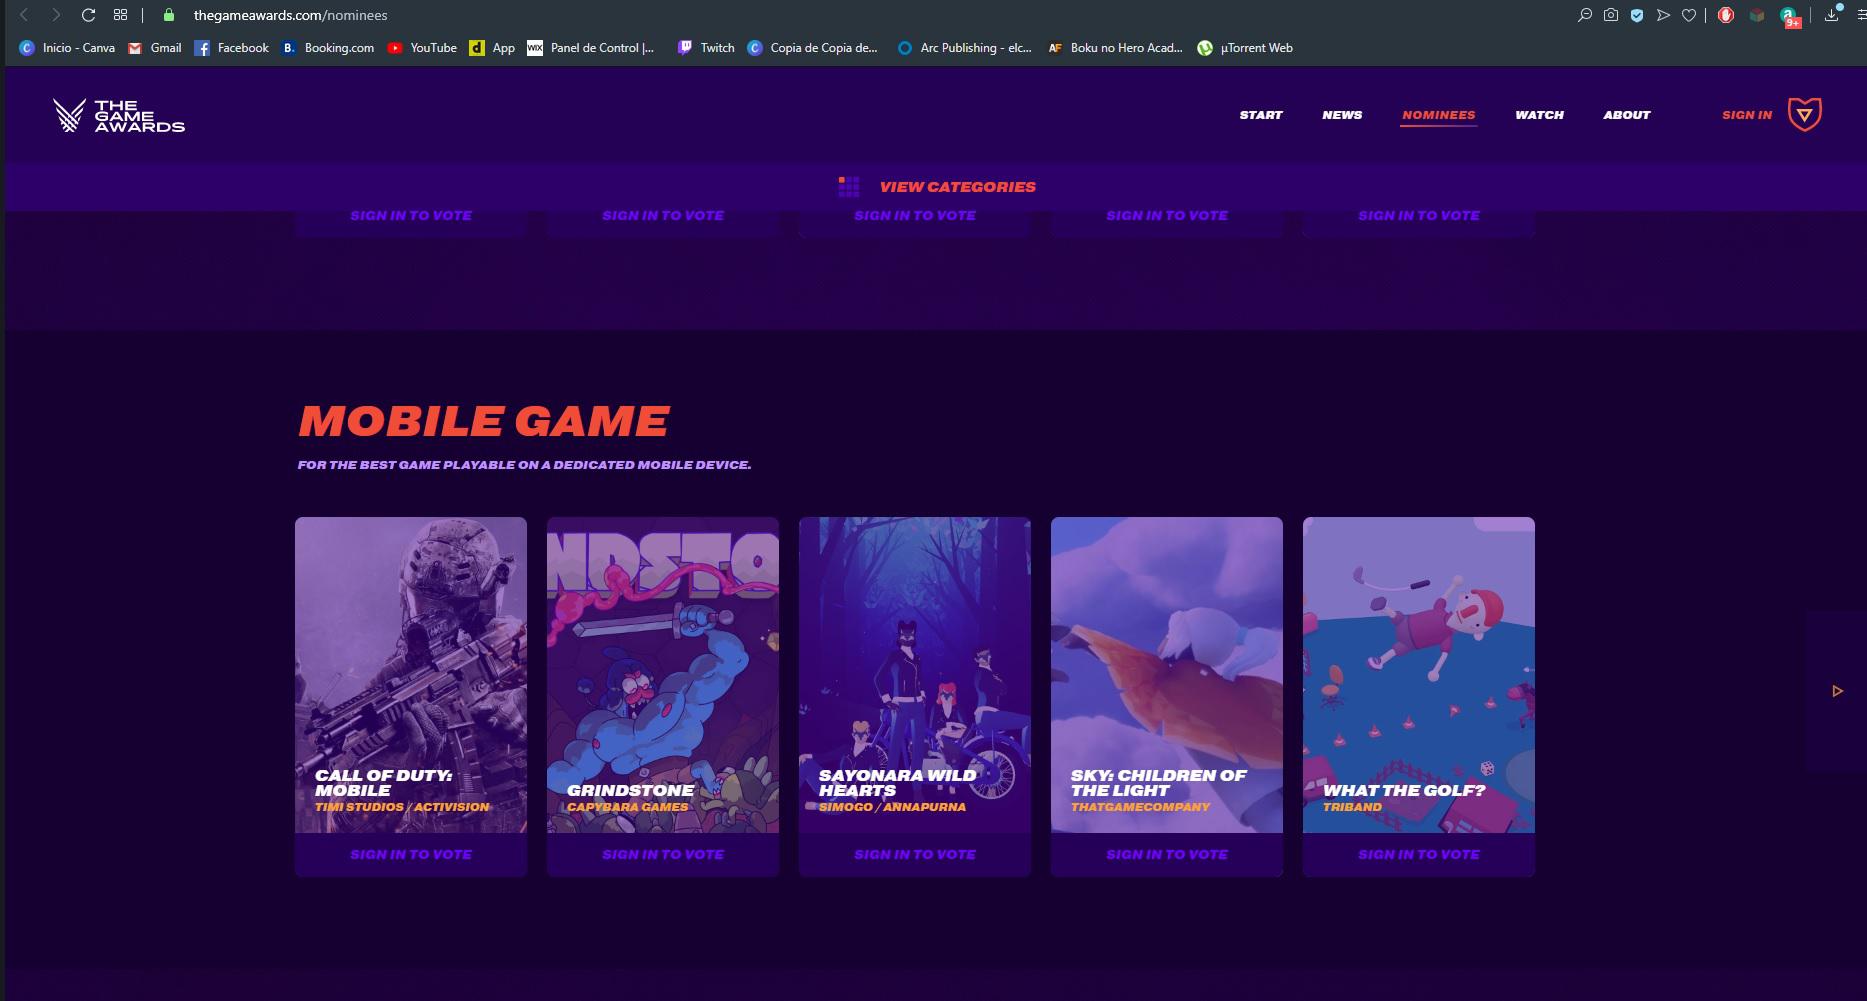Click the Sign In link
Screen dimensions: 1867x1001
(1746, 115)
